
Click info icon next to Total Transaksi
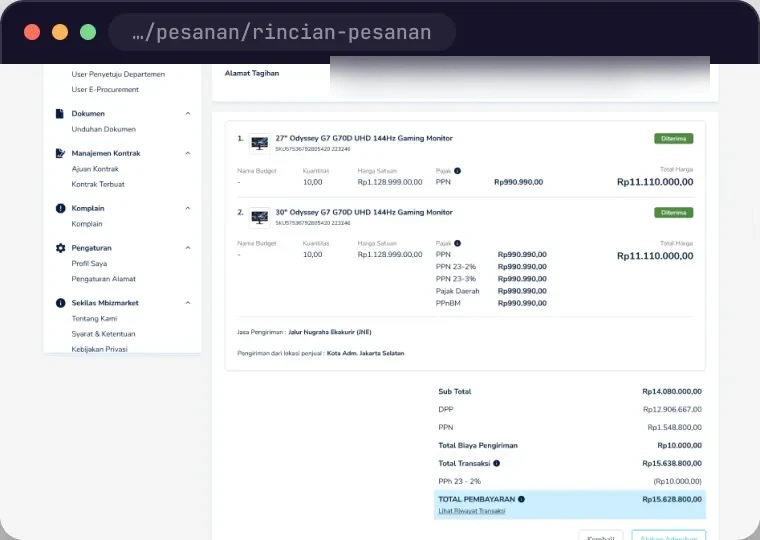(x=496, y=463)
